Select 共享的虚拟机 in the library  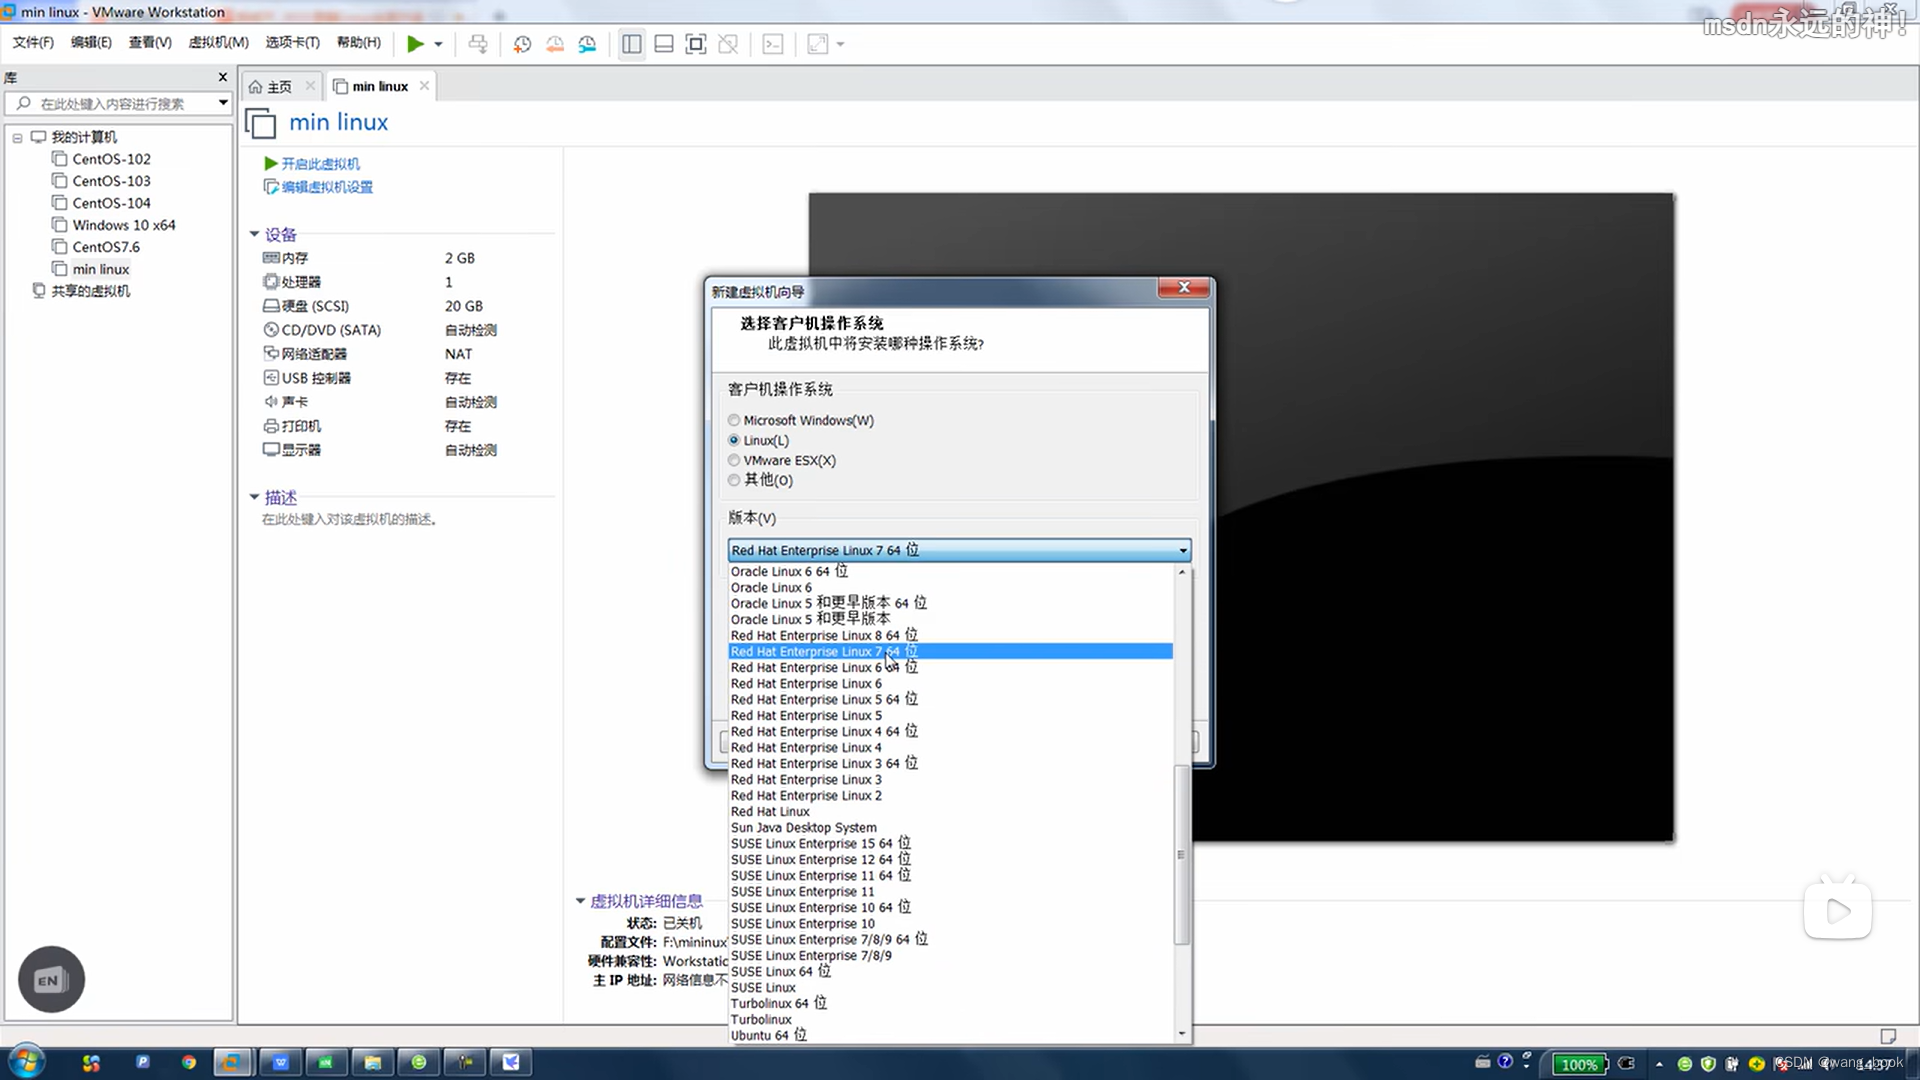pyautogui.click(x=90, y=291)
